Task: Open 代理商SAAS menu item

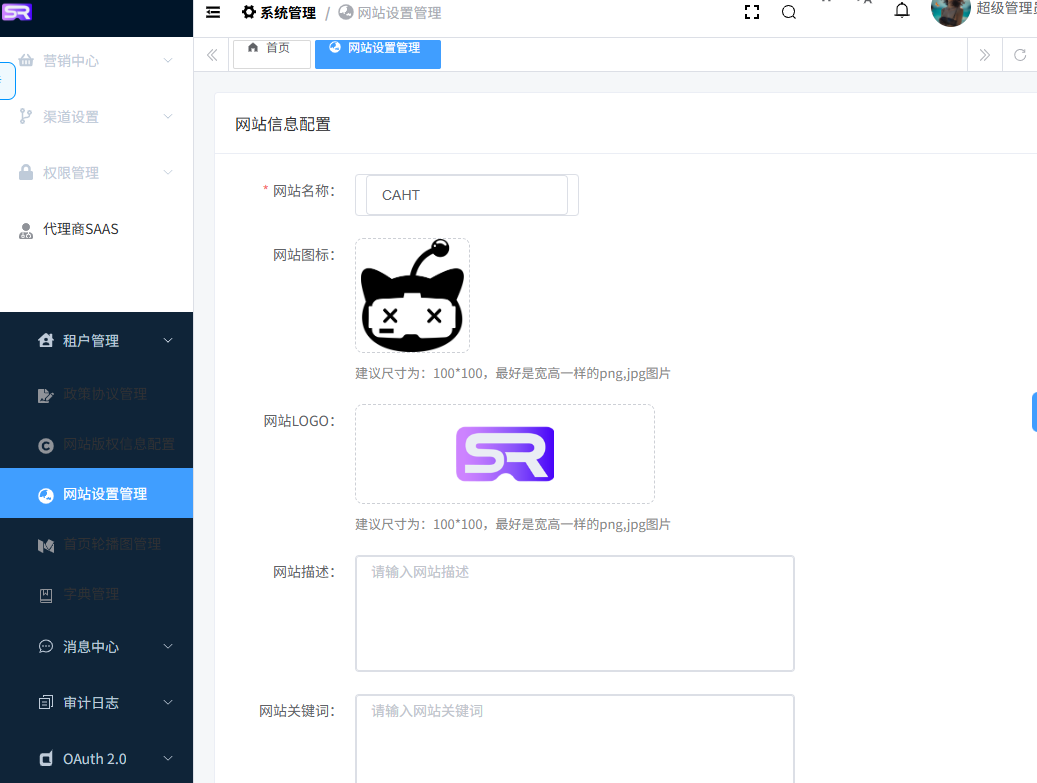Action: pos(81,229)
